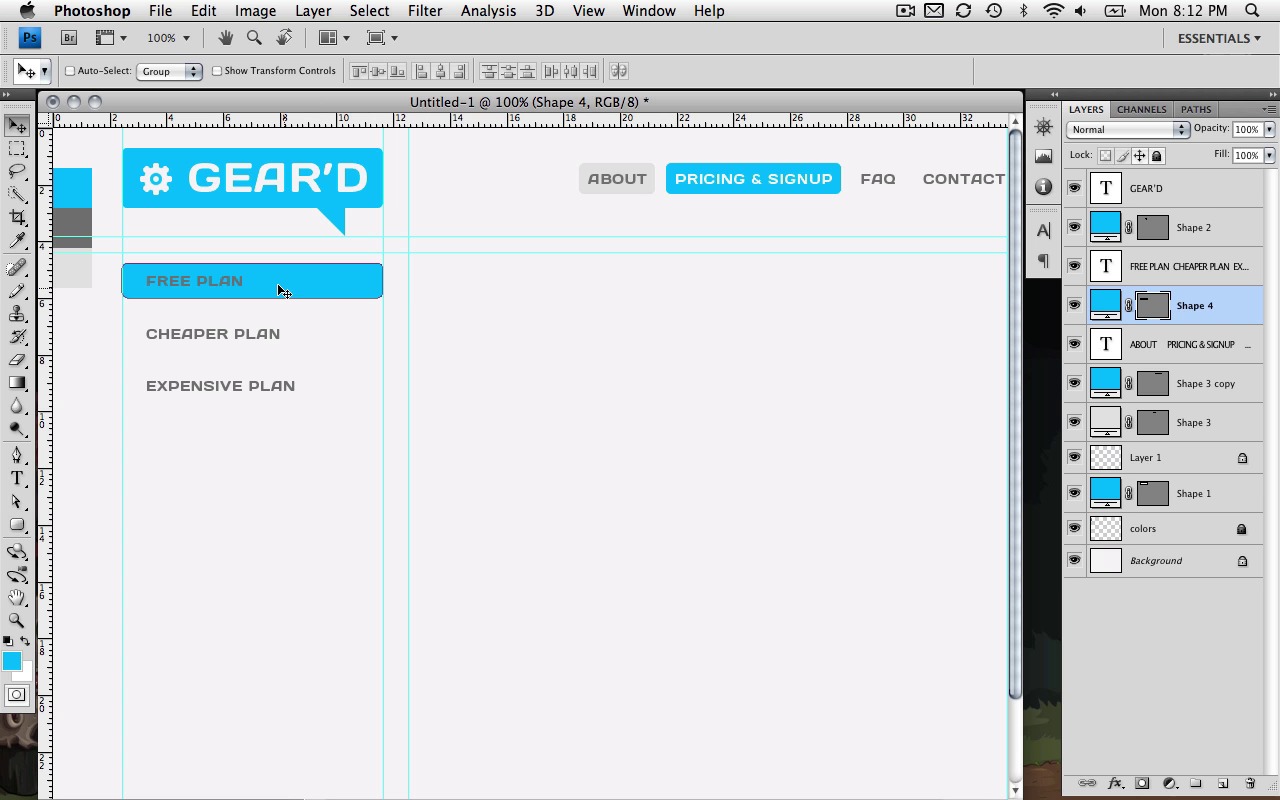Select the 3D Orbit camera tool
1280x800 pixels.
pyautogui.click(x=17, y=575)
